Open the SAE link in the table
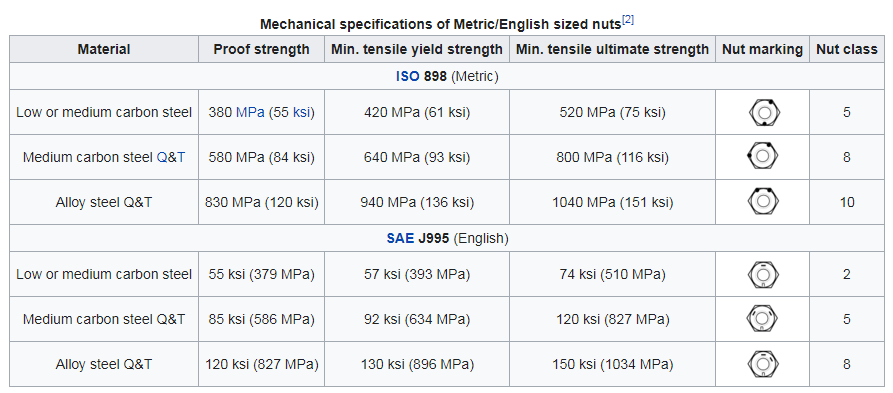Viewport: 893px width, 393px height. pos(400,239)
